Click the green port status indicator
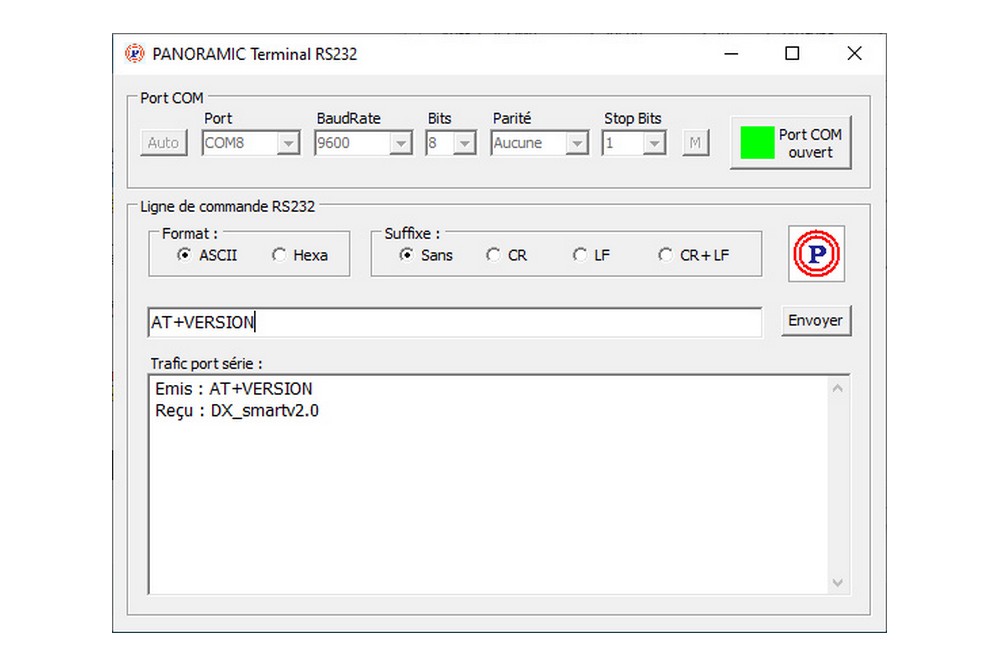 (x=757, y=143)
